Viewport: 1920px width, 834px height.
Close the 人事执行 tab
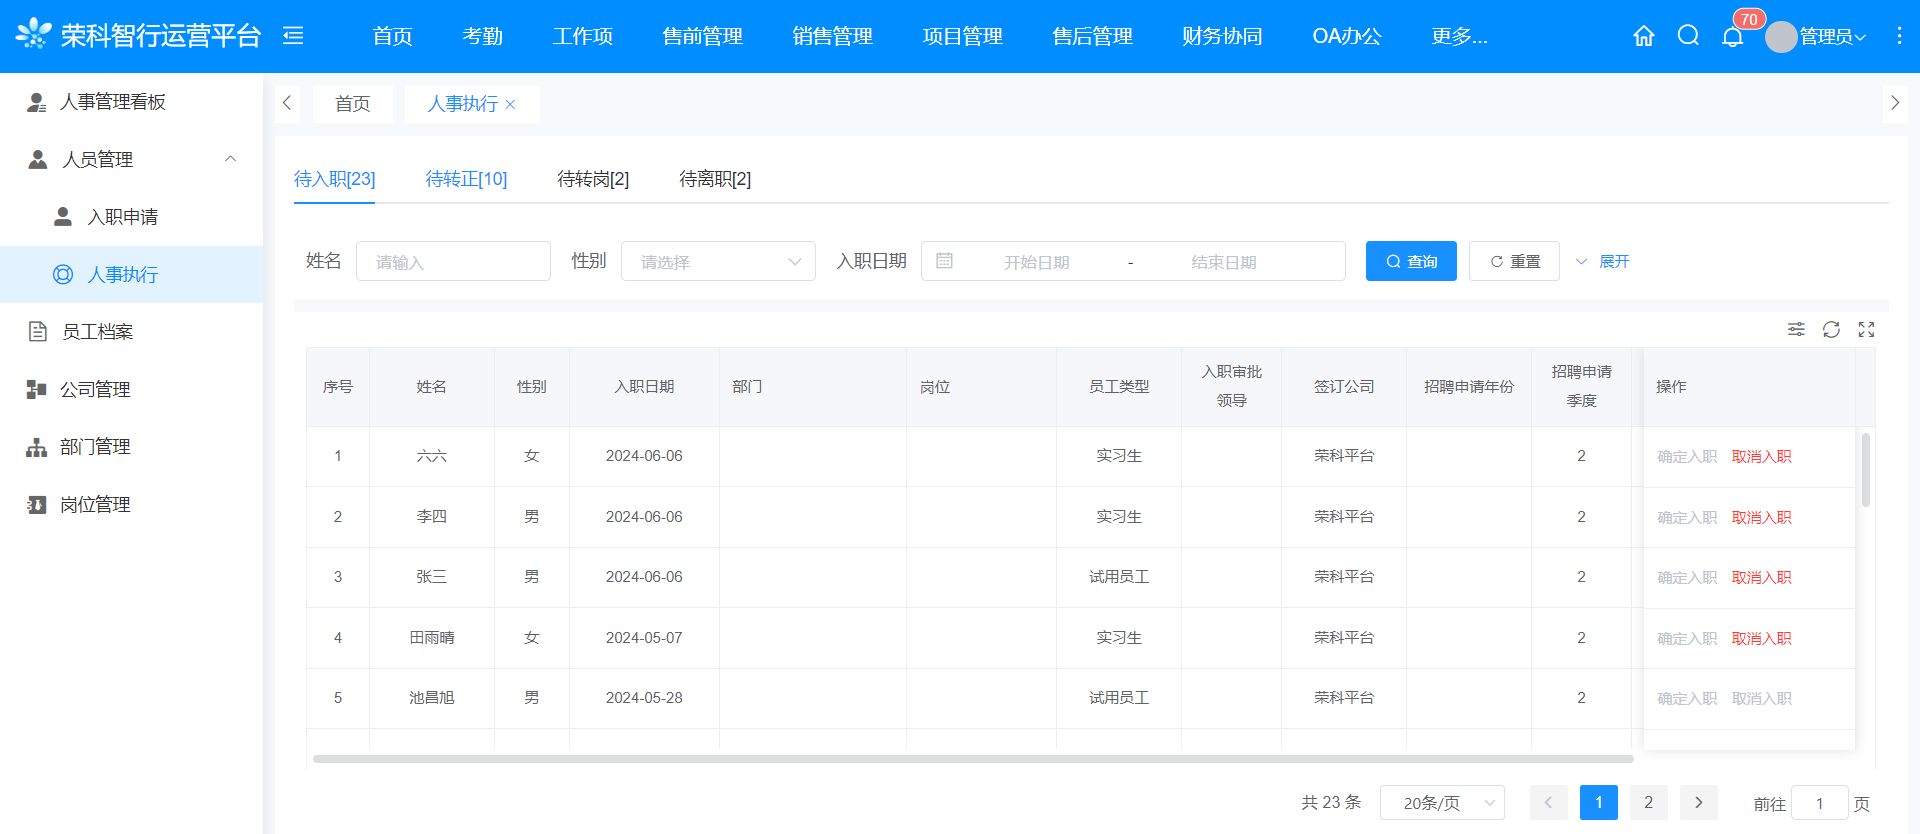510,104
